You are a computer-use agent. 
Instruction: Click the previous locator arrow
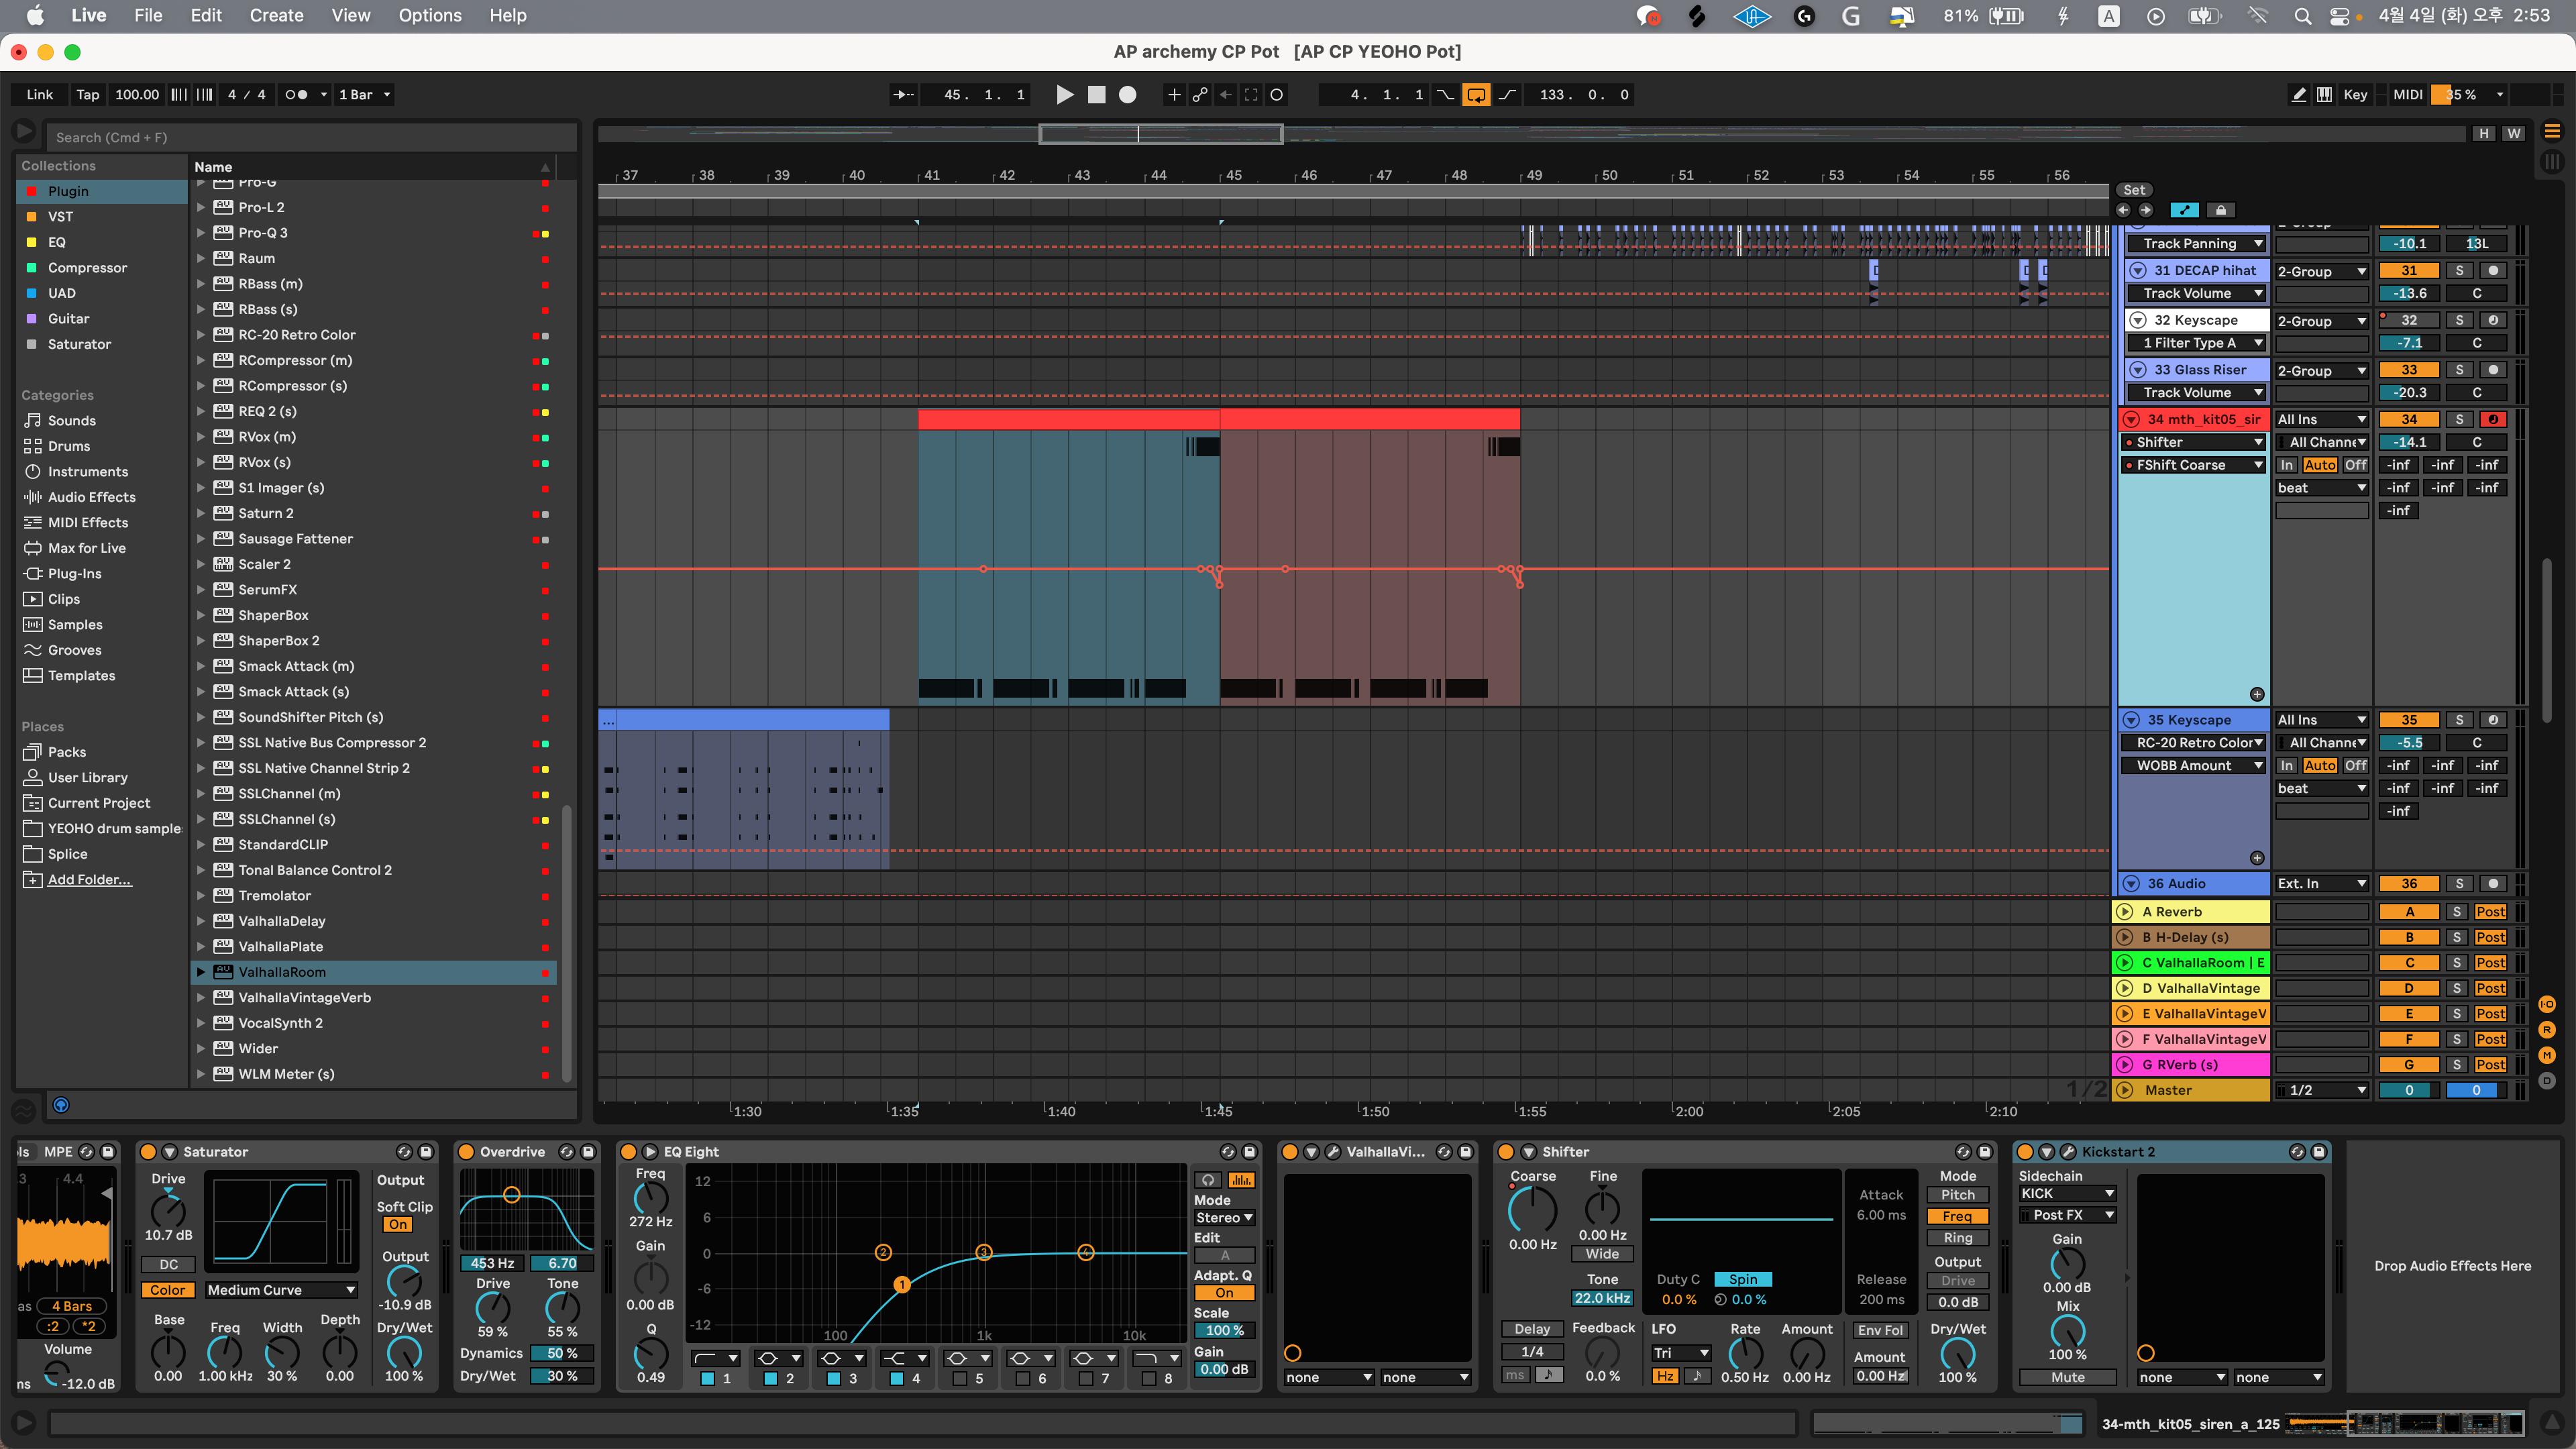click(2124, 210)
